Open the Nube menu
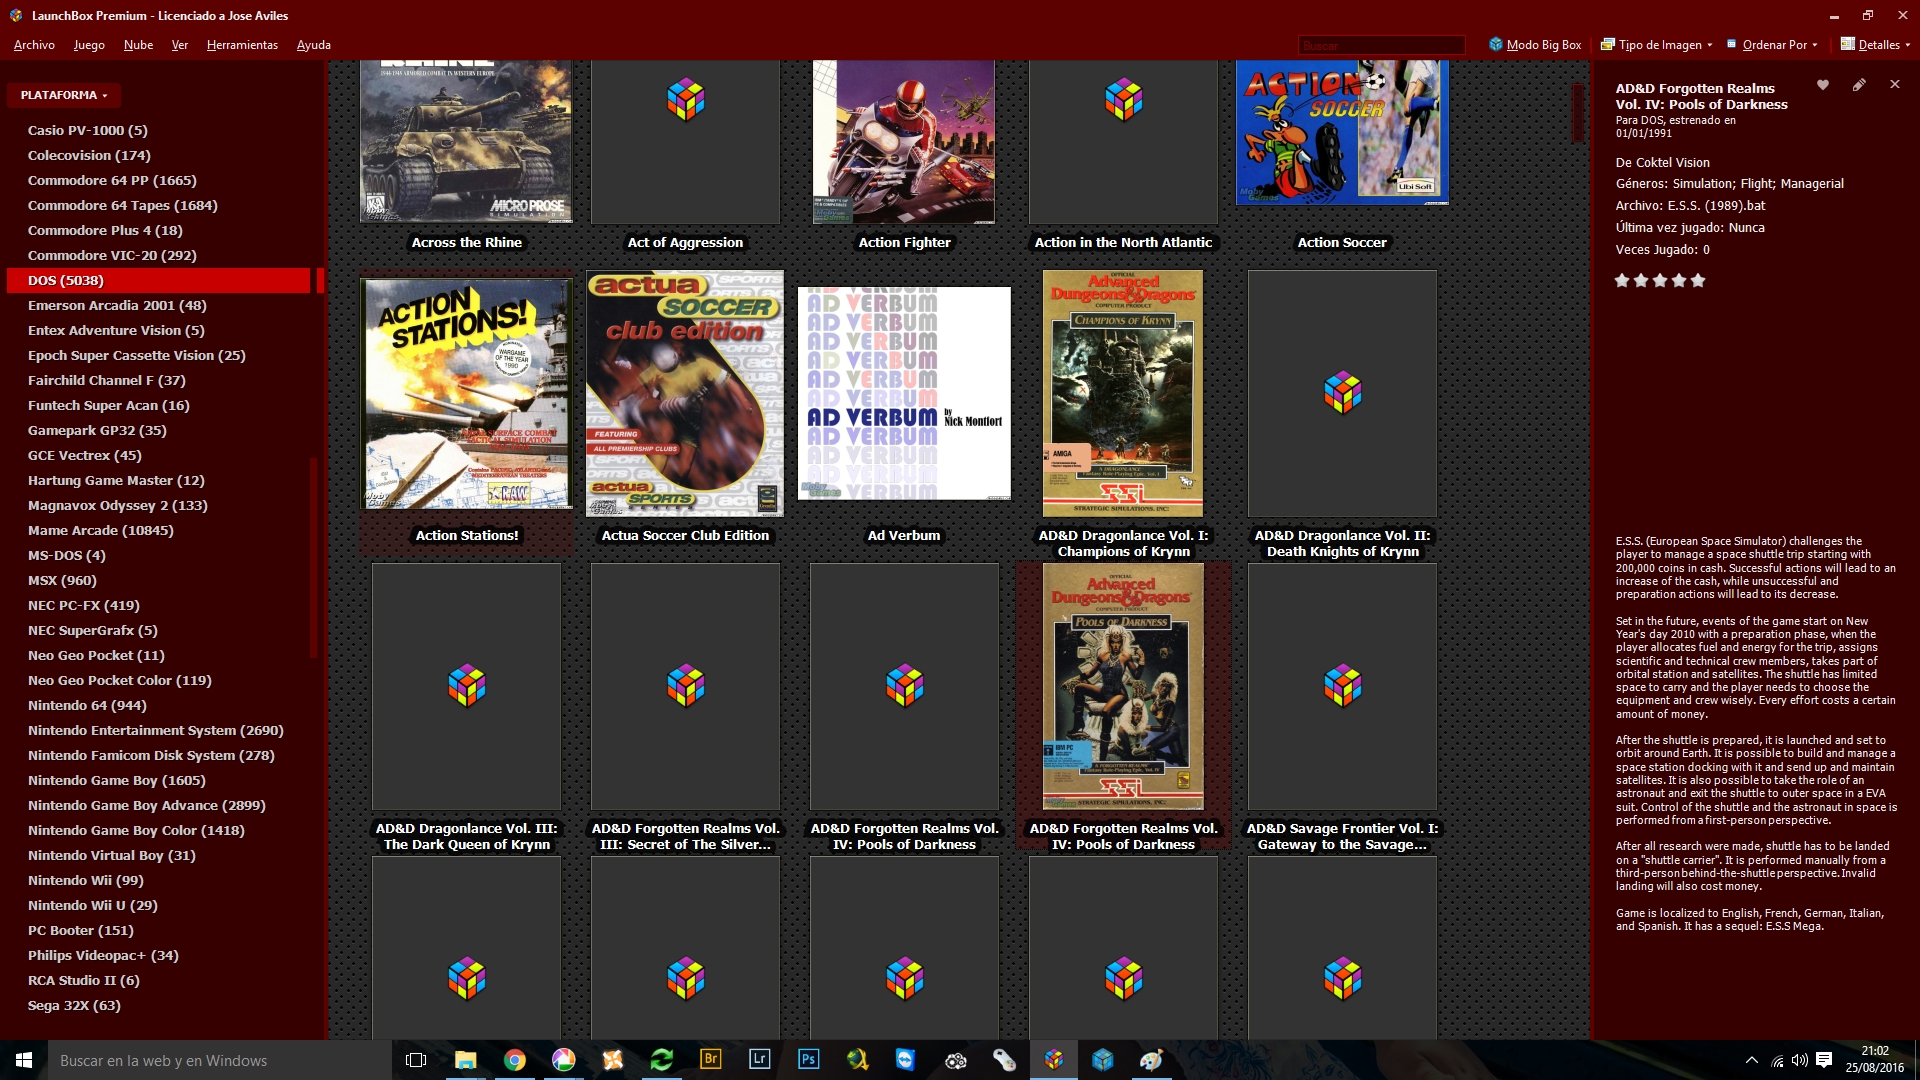The width and height of the screenshot is (1920, 1080). 138,45
